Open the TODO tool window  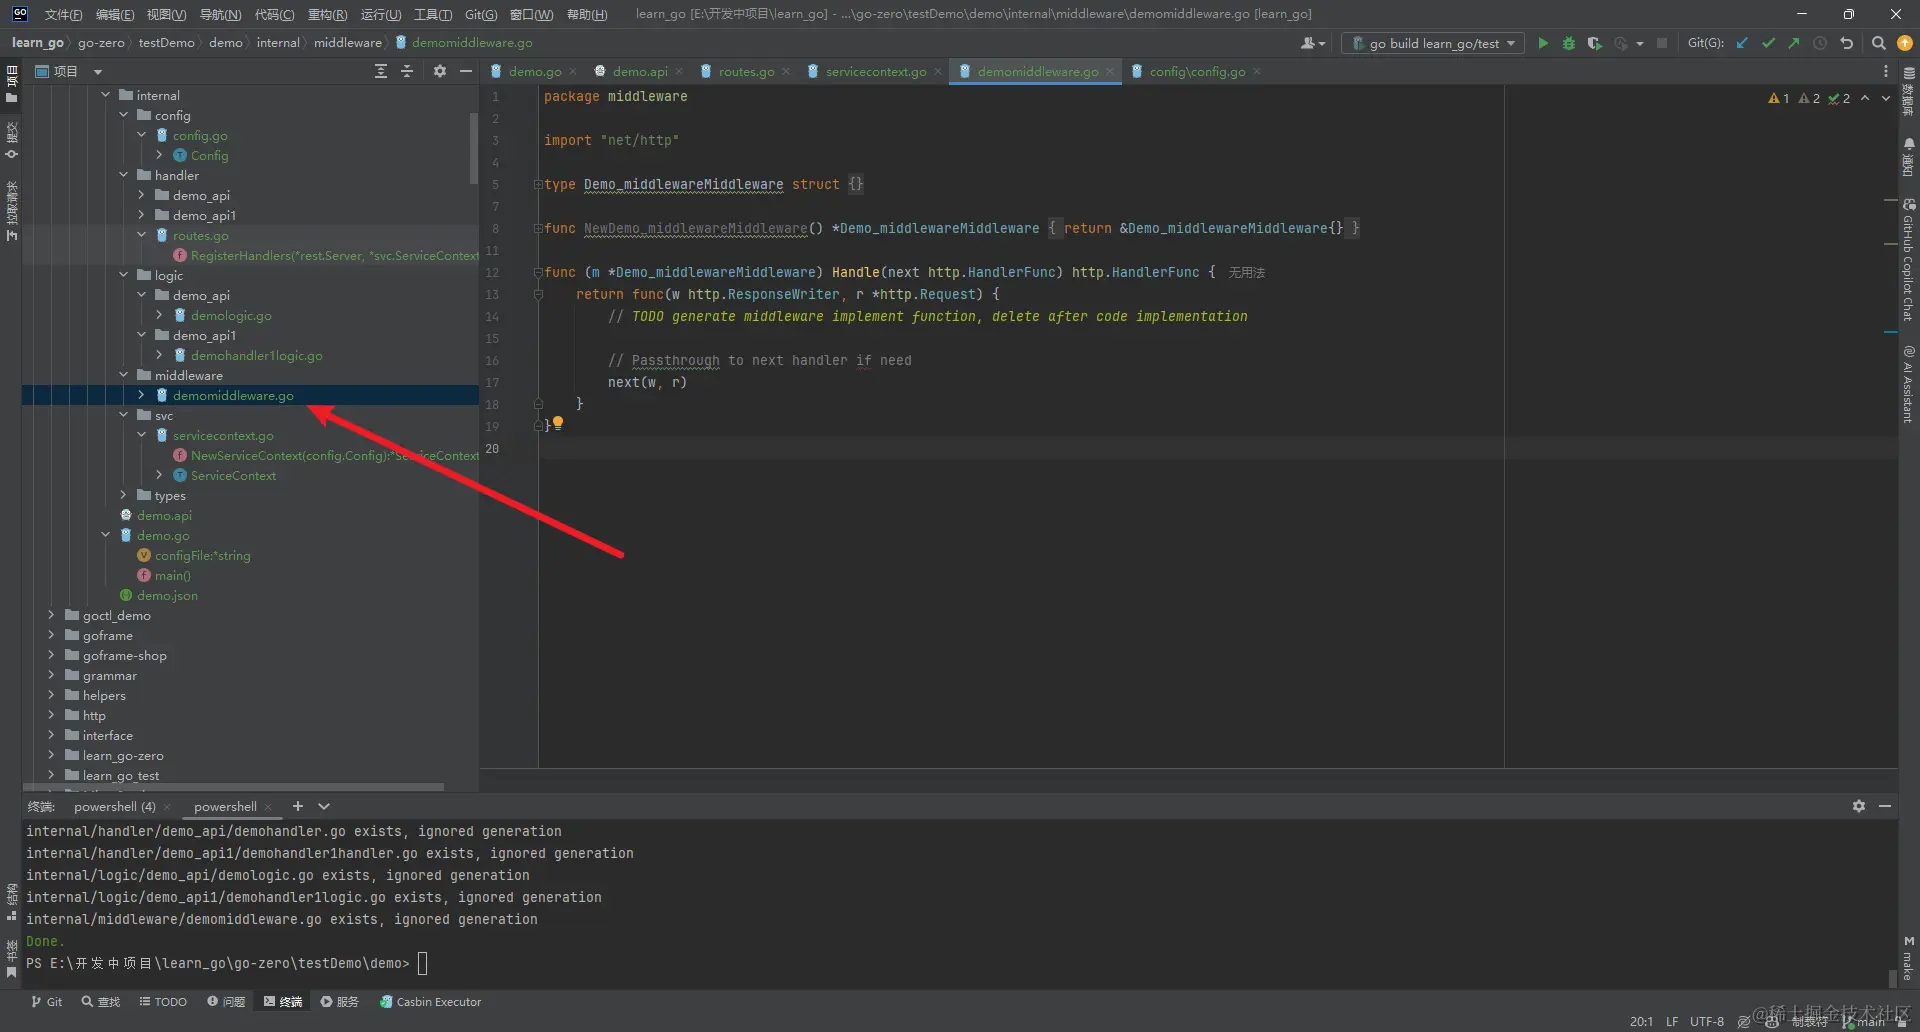tap(163, 1001)
